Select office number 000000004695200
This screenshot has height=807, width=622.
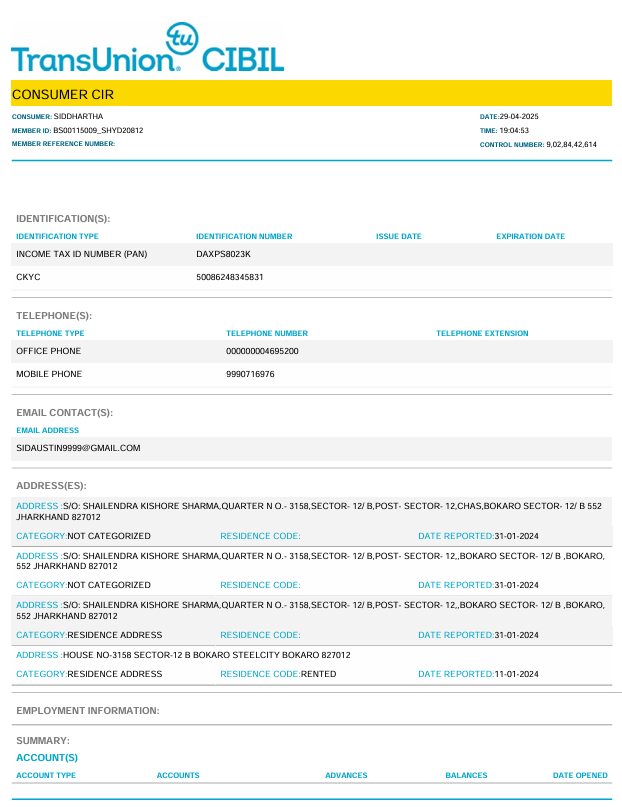click(262, 351)
